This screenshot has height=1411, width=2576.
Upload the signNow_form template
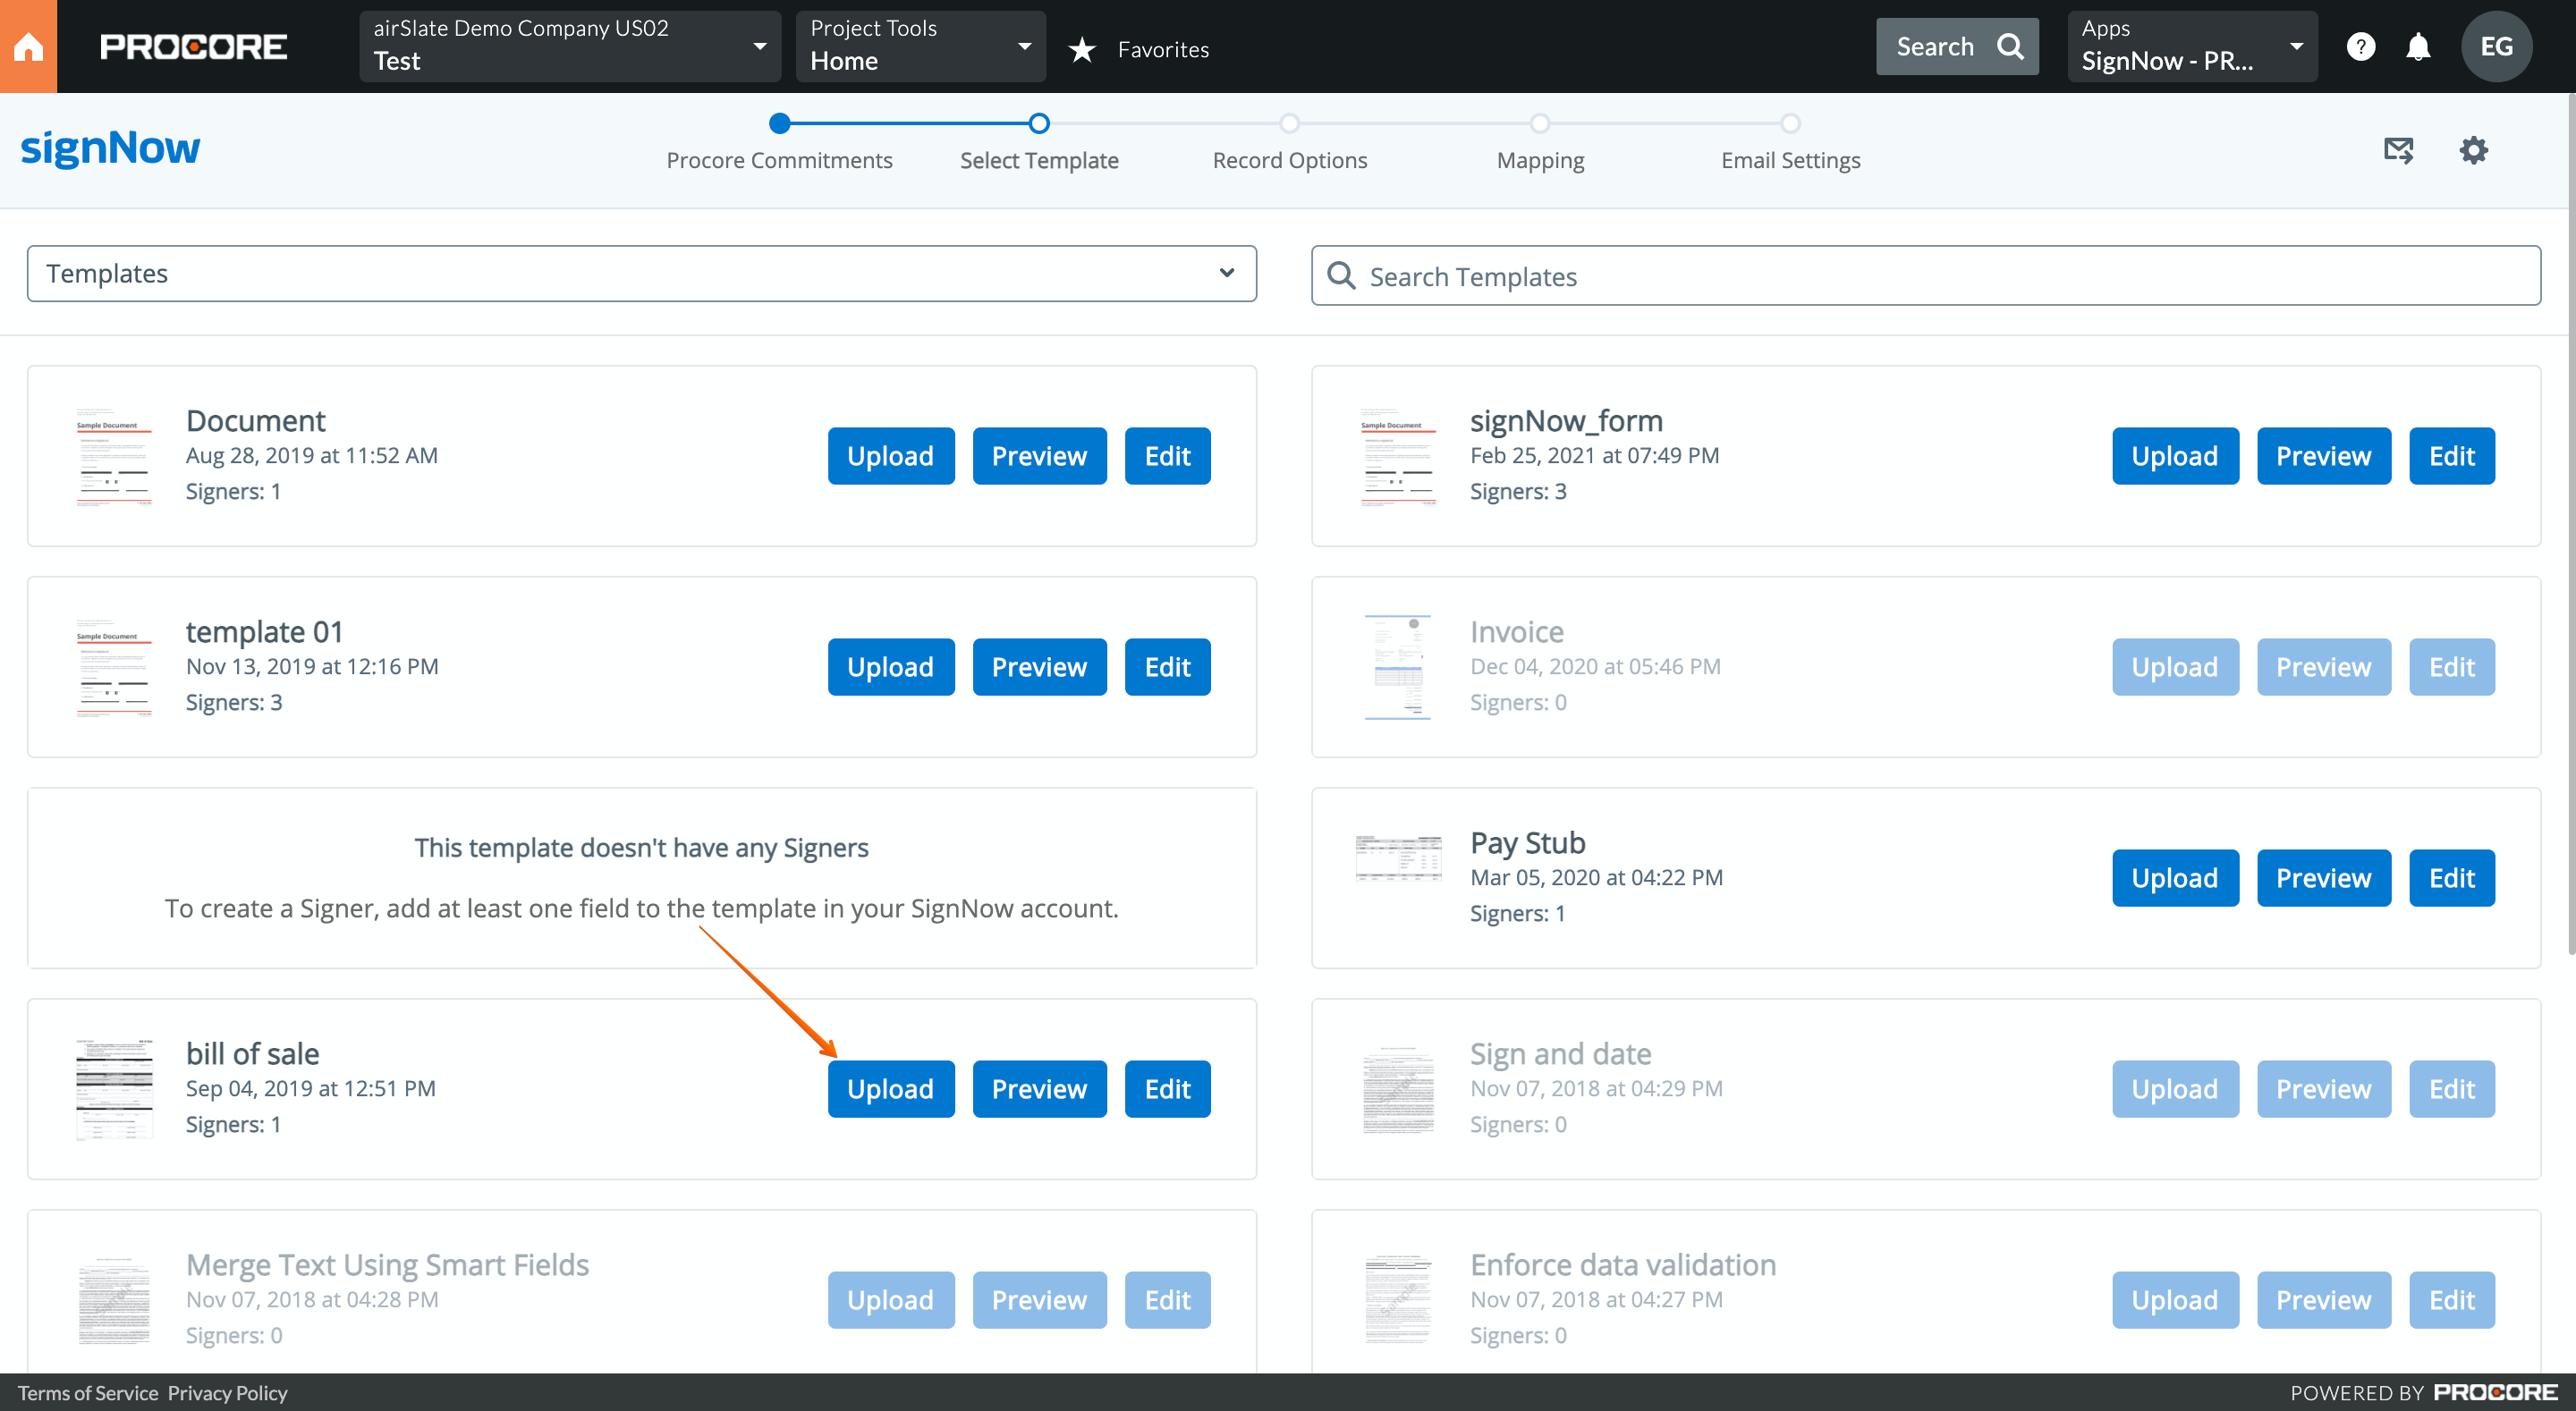click(x=2174, y=456)
